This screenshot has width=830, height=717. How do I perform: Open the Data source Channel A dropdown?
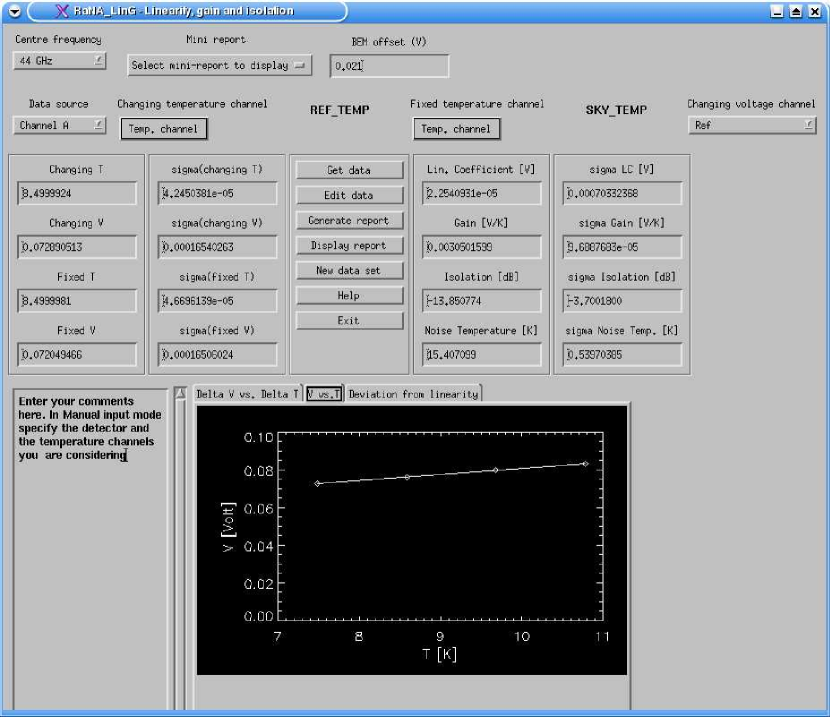click(x=61, y=126)
